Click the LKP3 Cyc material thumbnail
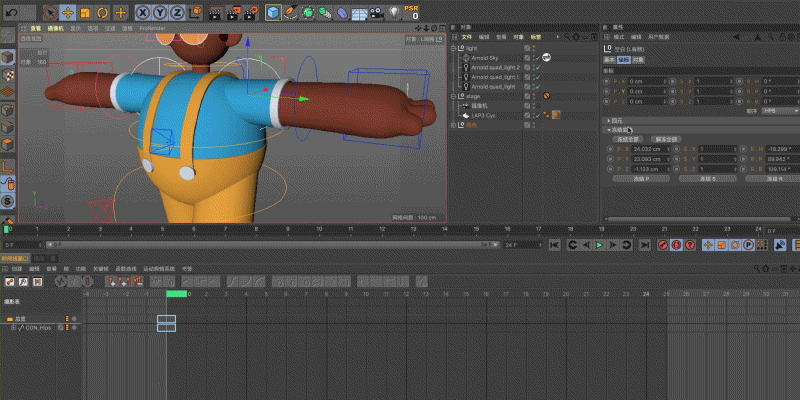 click(x=556, y=115)
